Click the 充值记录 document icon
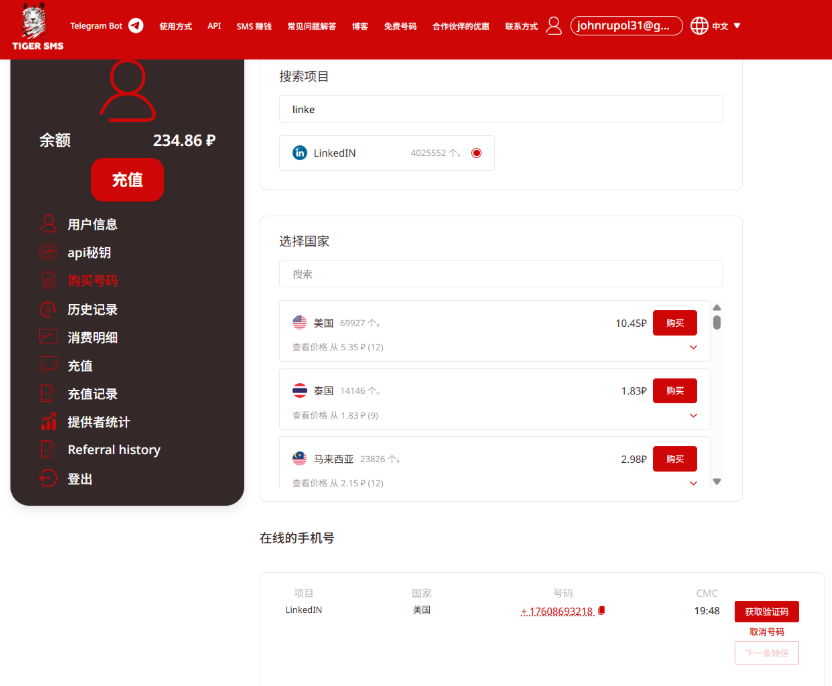This screenshot has height=686, width=832. (x=48, y=393)
